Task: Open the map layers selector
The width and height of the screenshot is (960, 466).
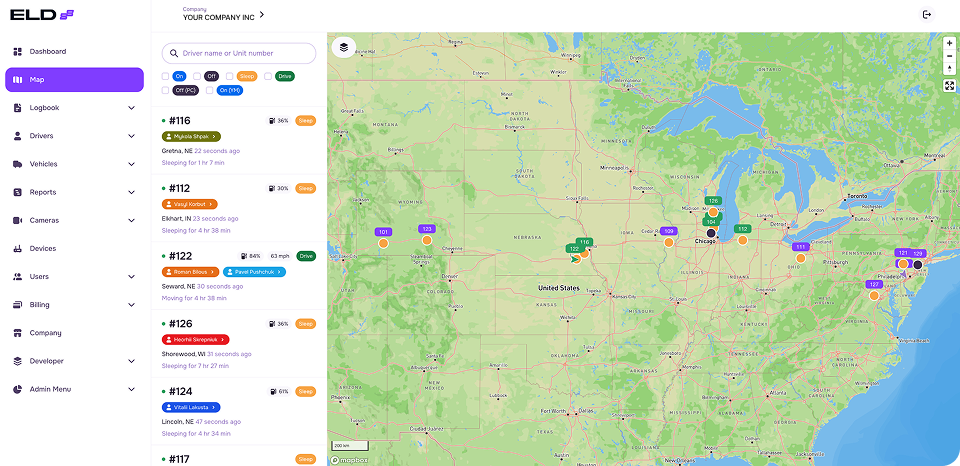Action: pos(344,47)
